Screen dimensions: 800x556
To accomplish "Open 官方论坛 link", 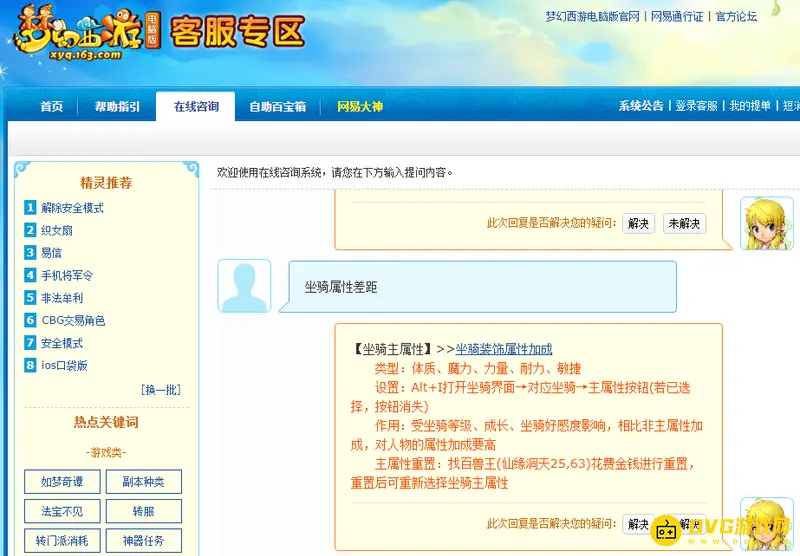I will pos(736,17).
